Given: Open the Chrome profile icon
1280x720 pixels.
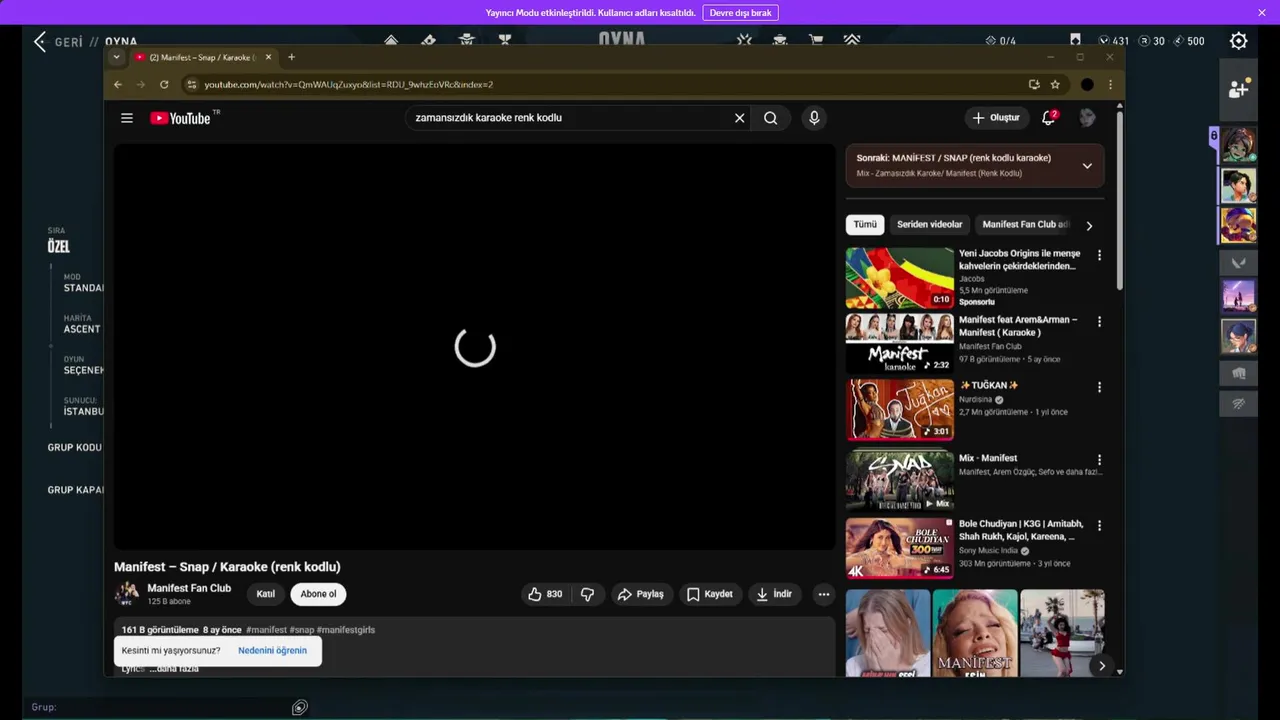Looking at the screenshot, I should pos(1087,85).
